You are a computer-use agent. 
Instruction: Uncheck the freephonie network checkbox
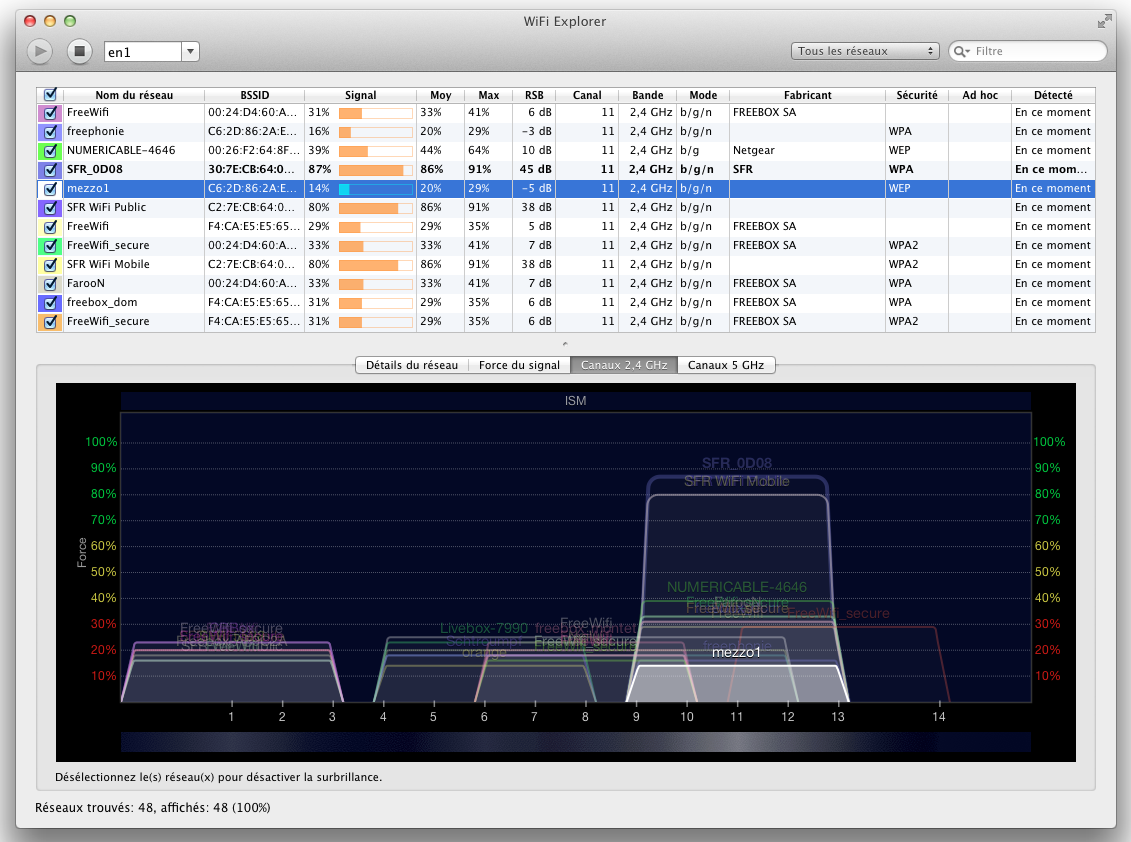[x=50, y=132]
